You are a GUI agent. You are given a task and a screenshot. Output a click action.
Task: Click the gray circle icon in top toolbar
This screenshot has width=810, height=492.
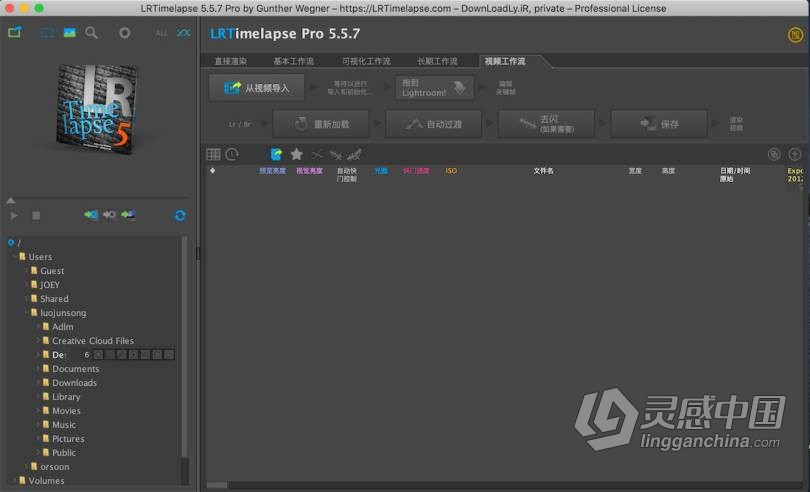coord(124,33)
